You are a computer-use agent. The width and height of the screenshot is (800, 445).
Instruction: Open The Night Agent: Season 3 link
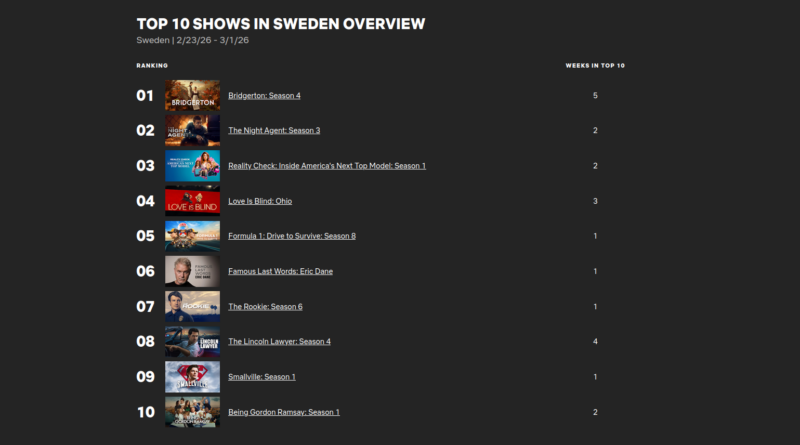[x=274, y=131]
